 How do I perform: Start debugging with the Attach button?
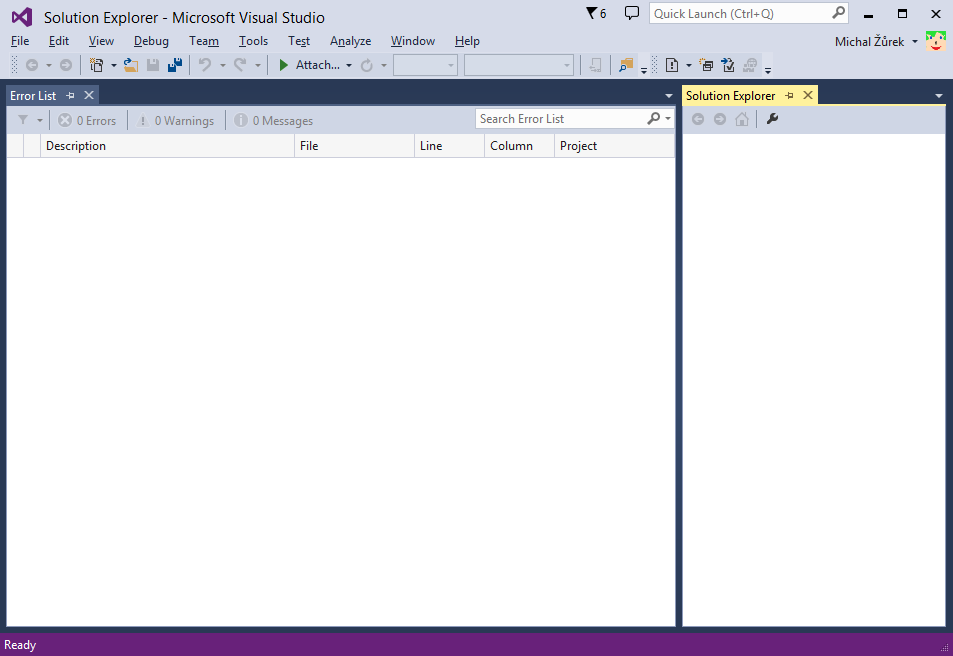click(x=311, y=65)
